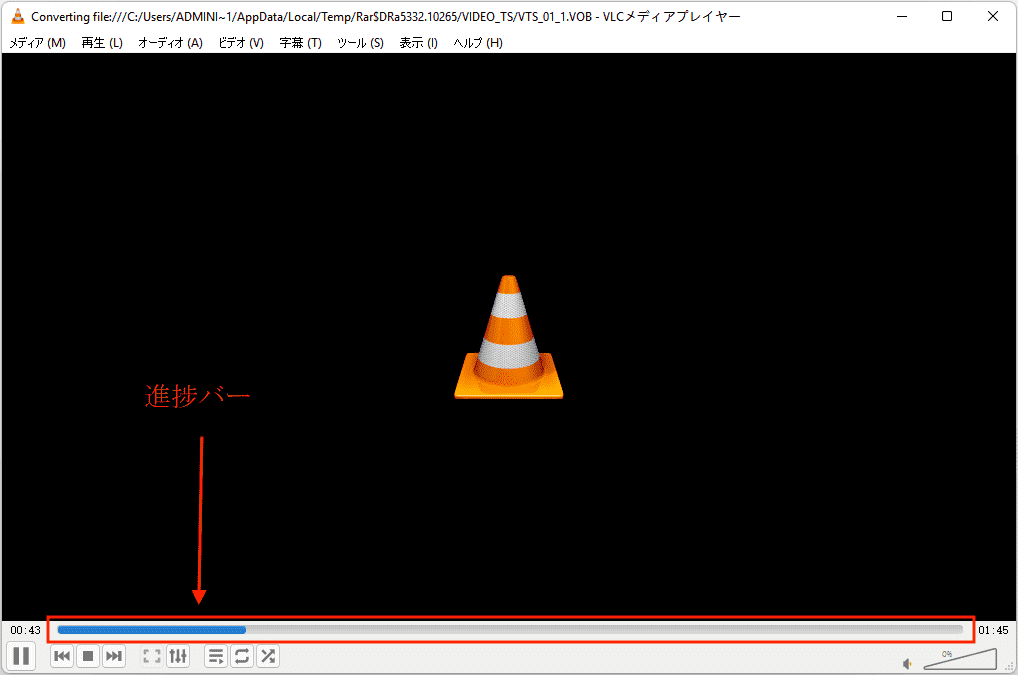The image size is (1018, 675).
Task: Maximize the VLC window
Action: tap(947, 16)
